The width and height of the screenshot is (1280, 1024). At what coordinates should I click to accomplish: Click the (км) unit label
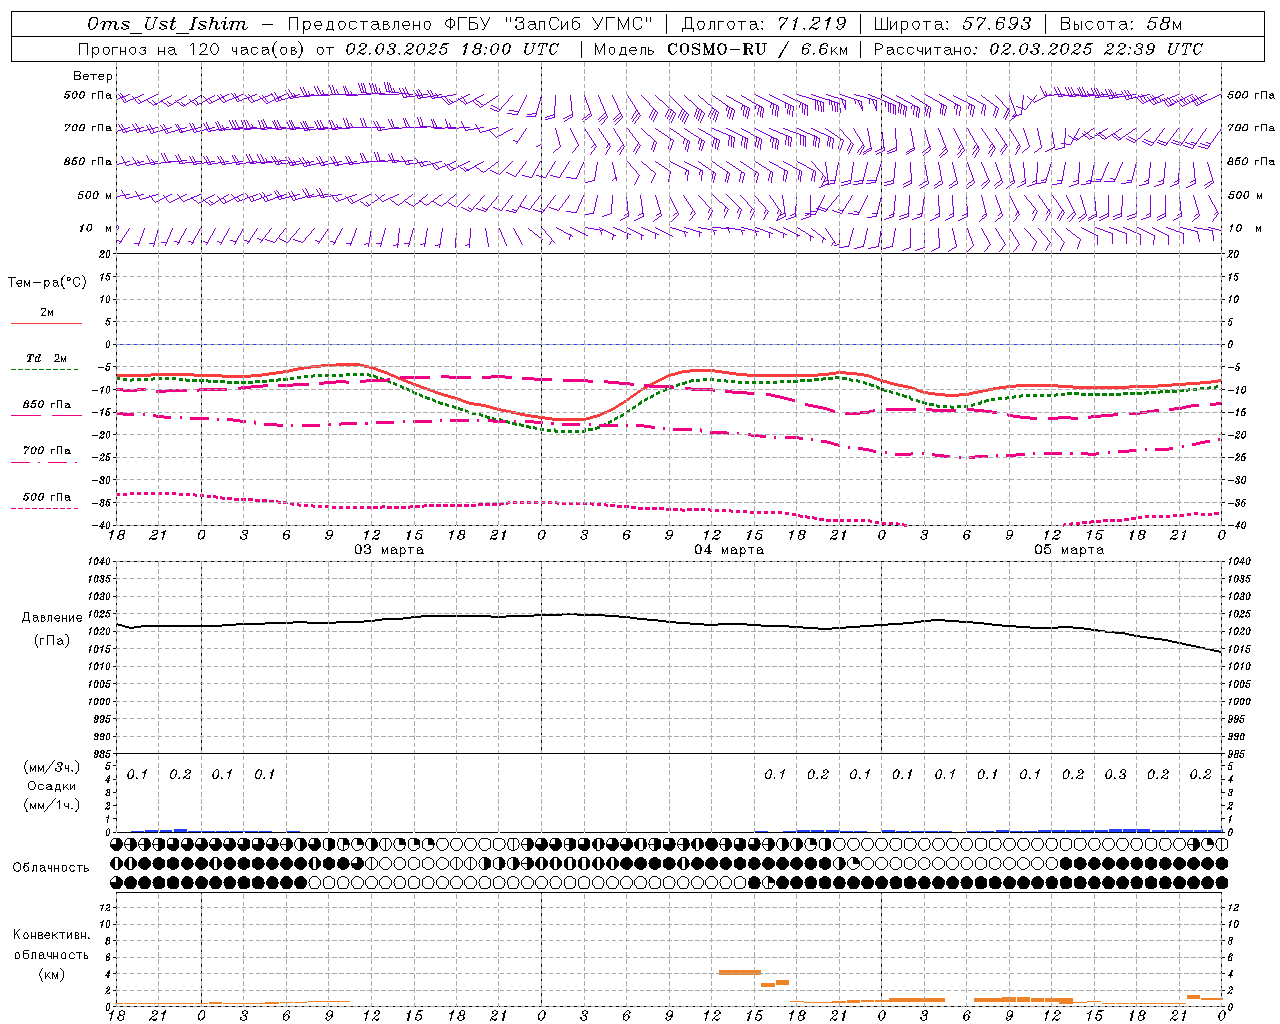click(51, 974)
